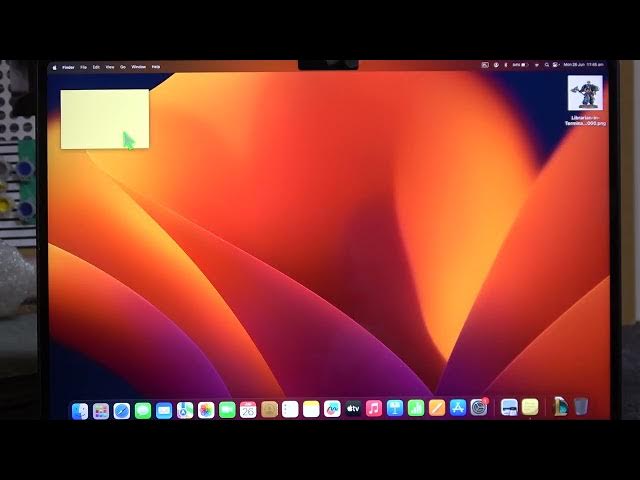
Task: Open the Mail app in dock
Action: click(164, 409)
